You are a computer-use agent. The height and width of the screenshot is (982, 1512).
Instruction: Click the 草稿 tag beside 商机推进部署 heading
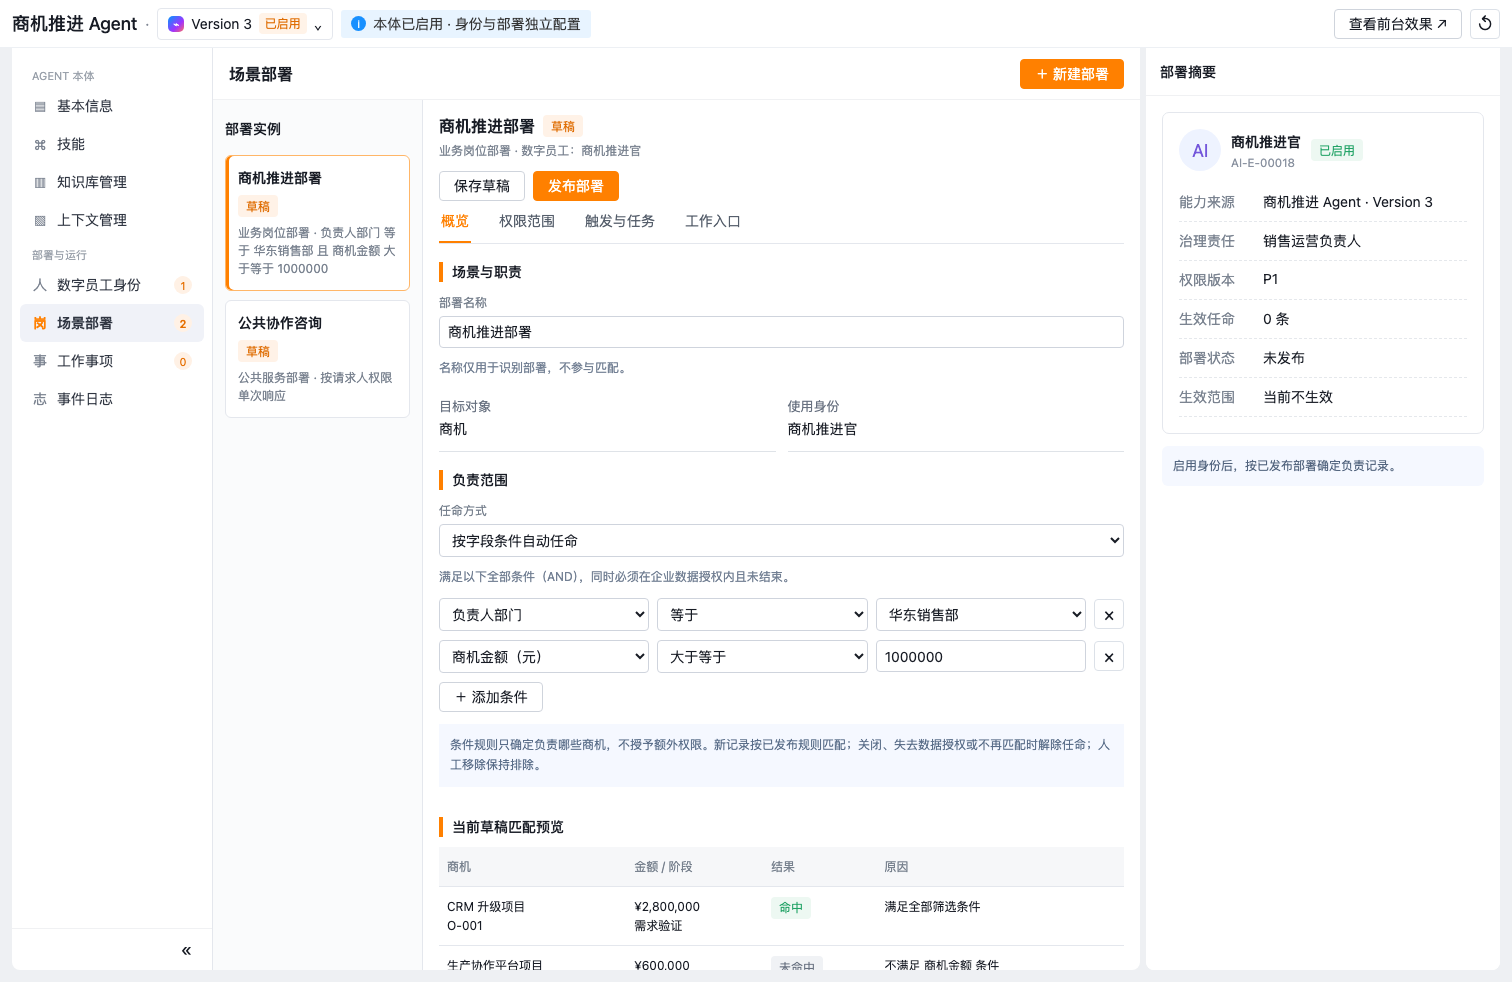pyautogui.click(x=563, y=127)
